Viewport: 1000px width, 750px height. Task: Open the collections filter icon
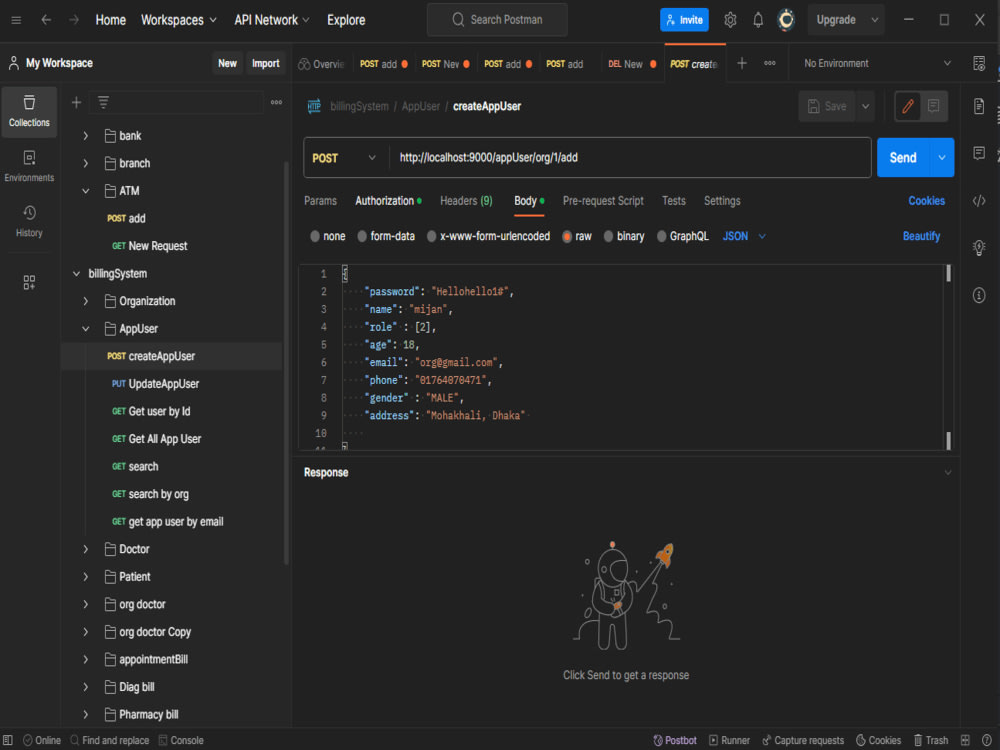(103, 102)
